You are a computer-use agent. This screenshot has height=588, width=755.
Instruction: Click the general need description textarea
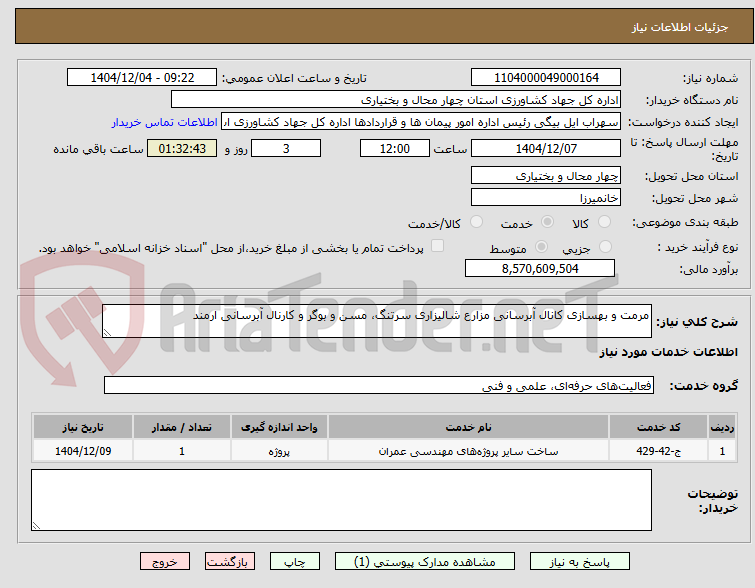[377, 321]
